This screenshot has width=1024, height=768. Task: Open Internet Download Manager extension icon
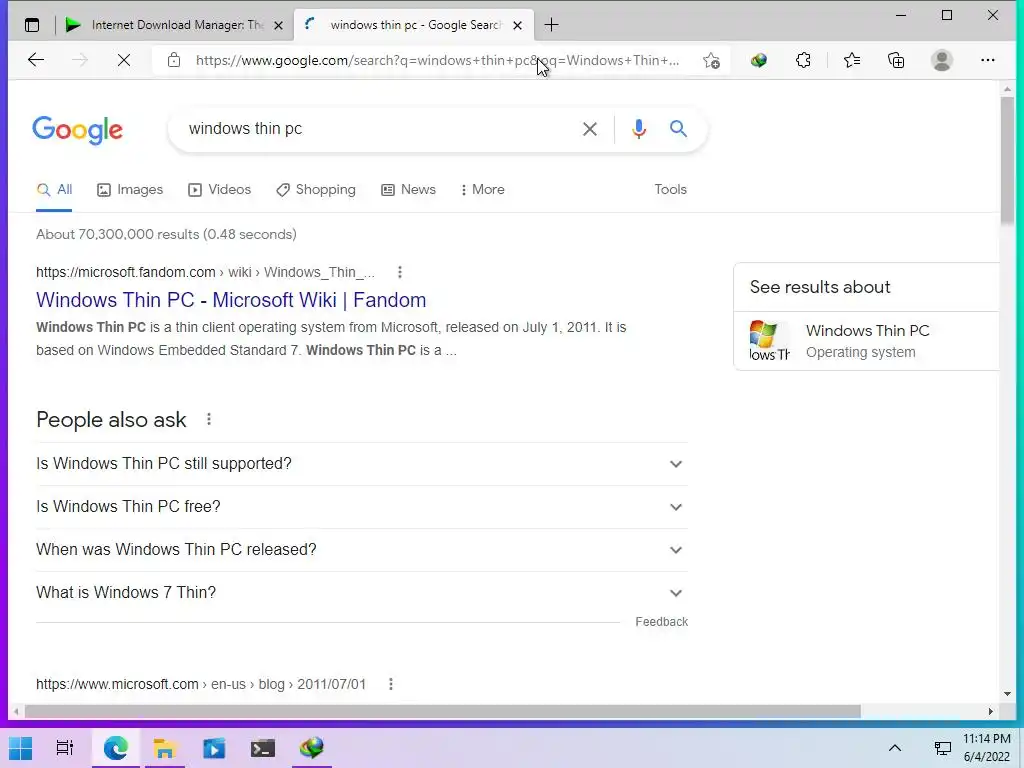758,61
